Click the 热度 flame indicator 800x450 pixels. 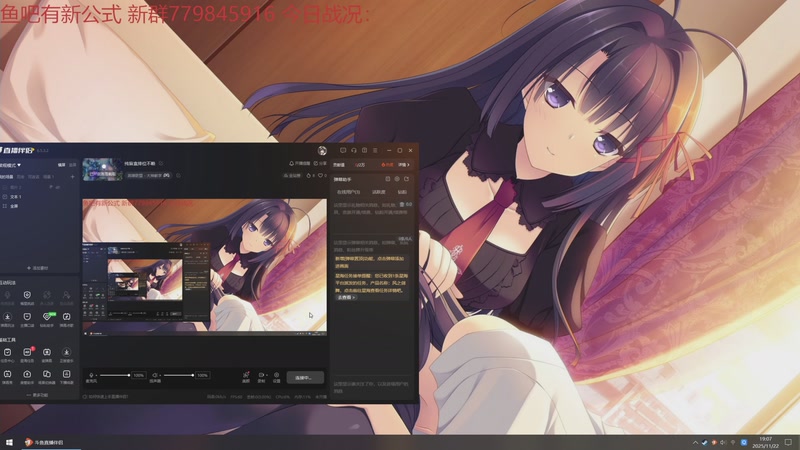coord(387,165)
